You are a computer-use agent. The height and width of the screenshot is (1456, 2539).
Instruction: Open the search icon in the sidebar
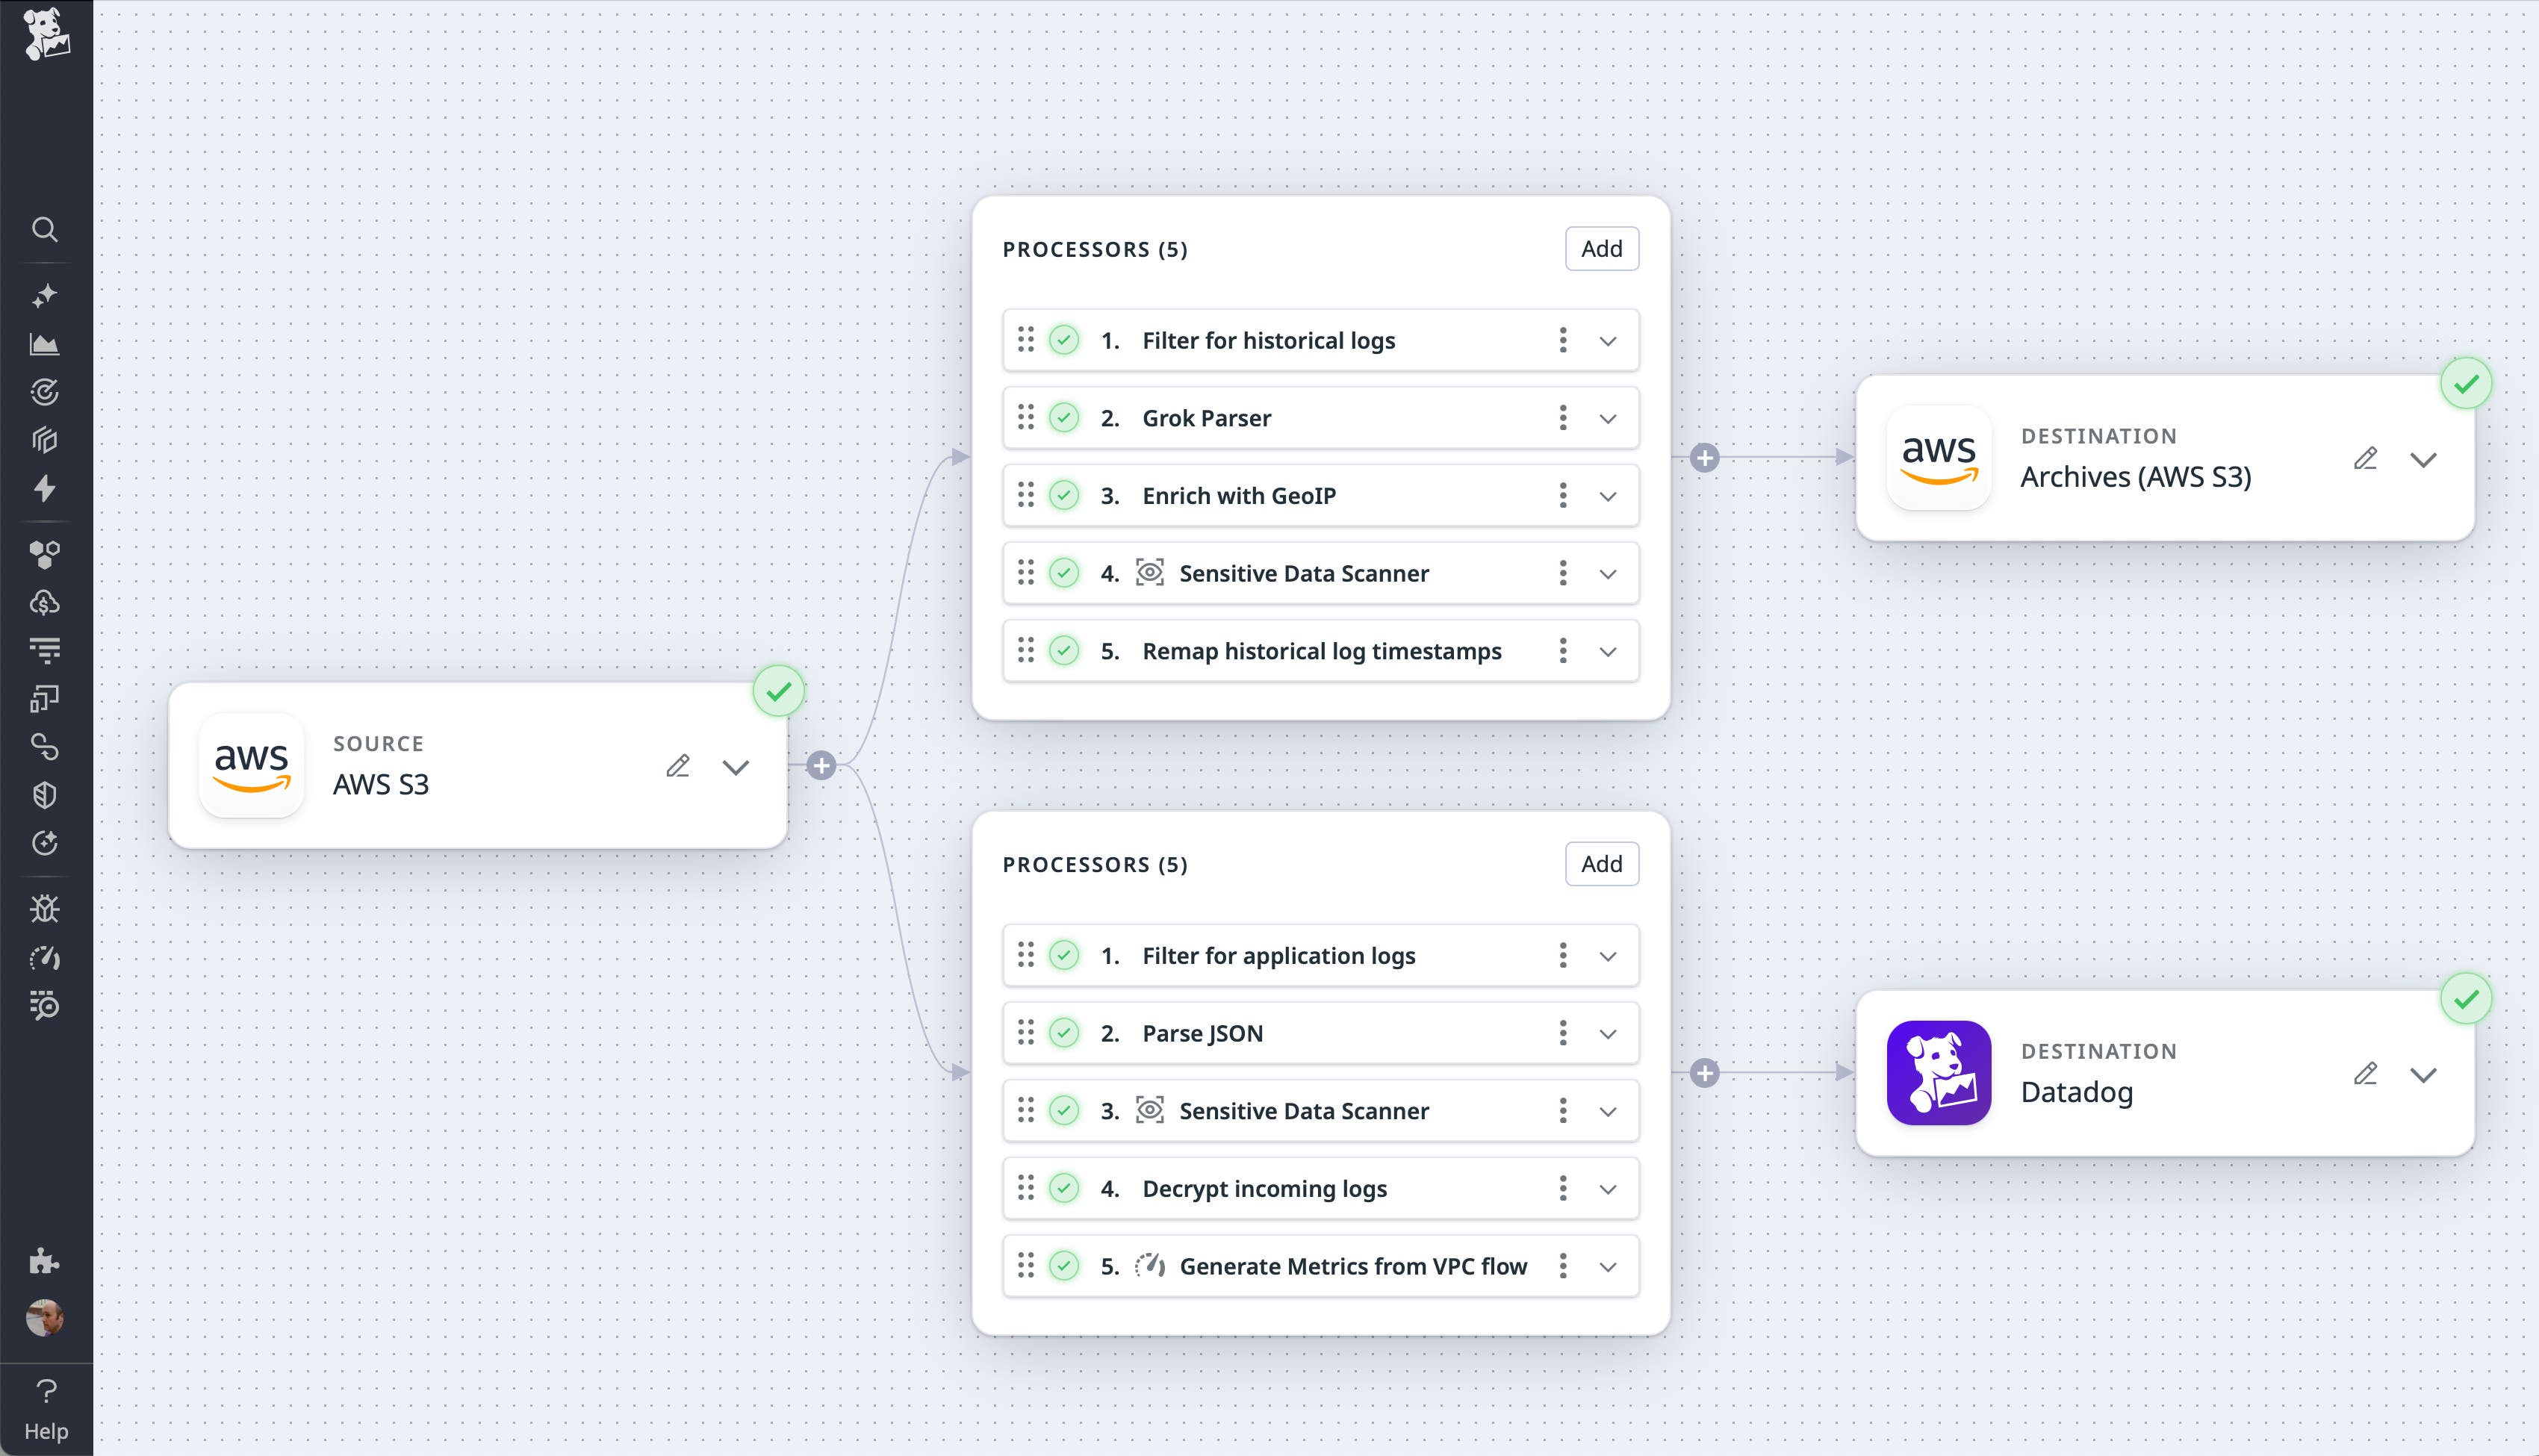tap(45, 230)
